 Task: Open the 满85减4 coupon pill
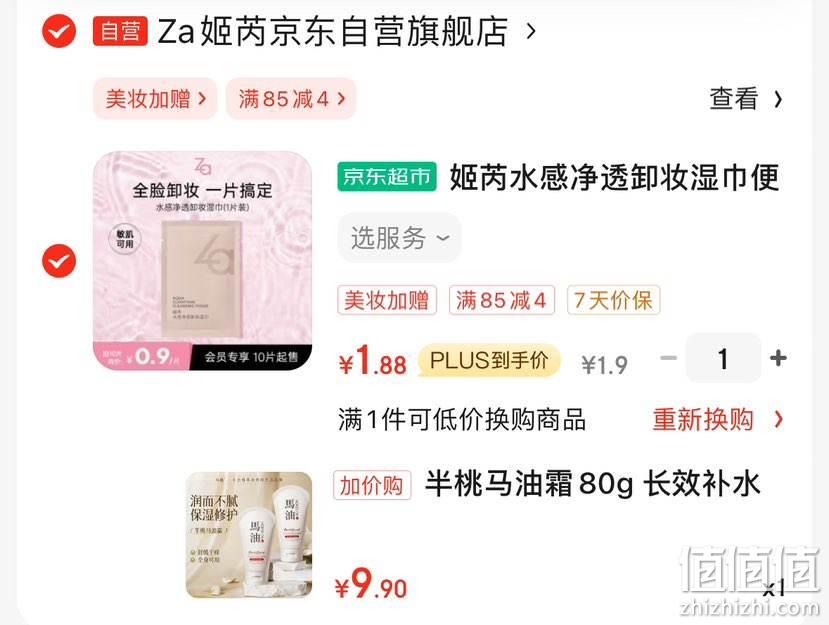tap(291, 98)
